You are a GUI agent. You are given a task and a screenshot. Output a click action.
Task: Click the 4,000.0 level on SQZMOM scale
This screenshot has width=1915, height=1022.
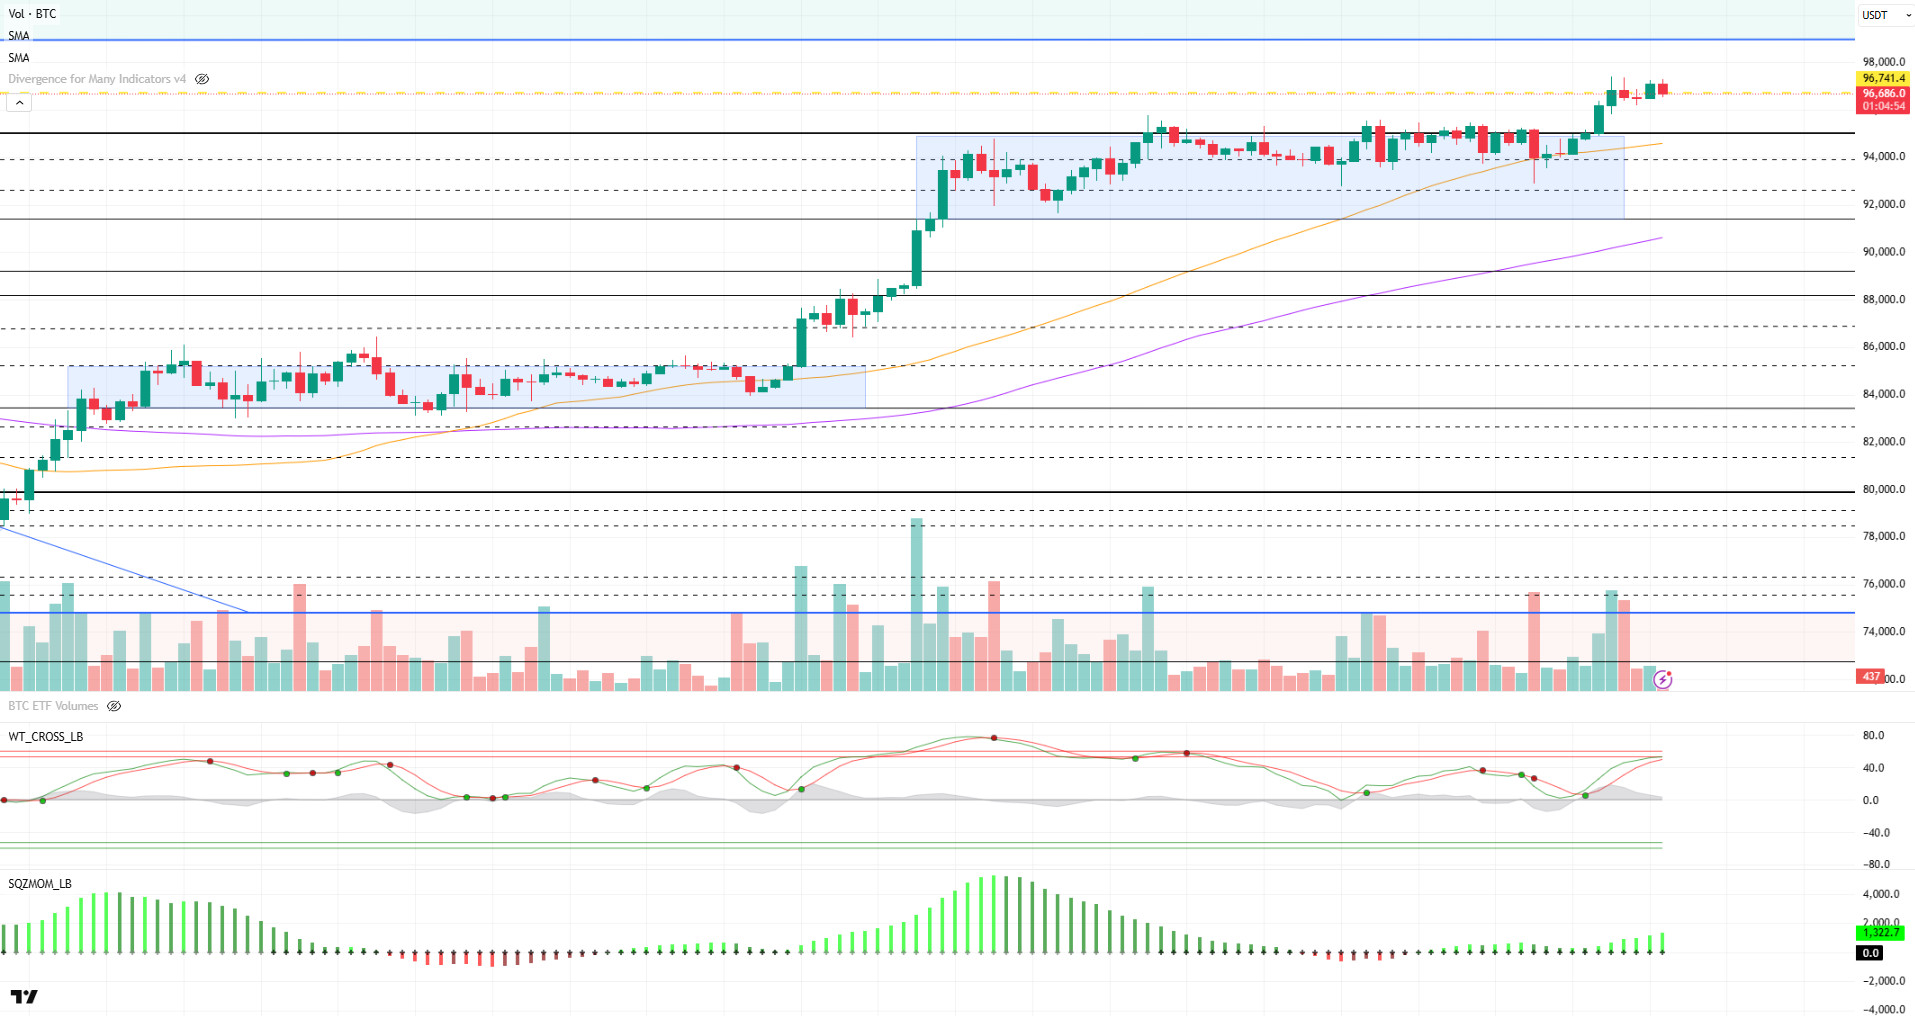click(x=1880, y=895)
